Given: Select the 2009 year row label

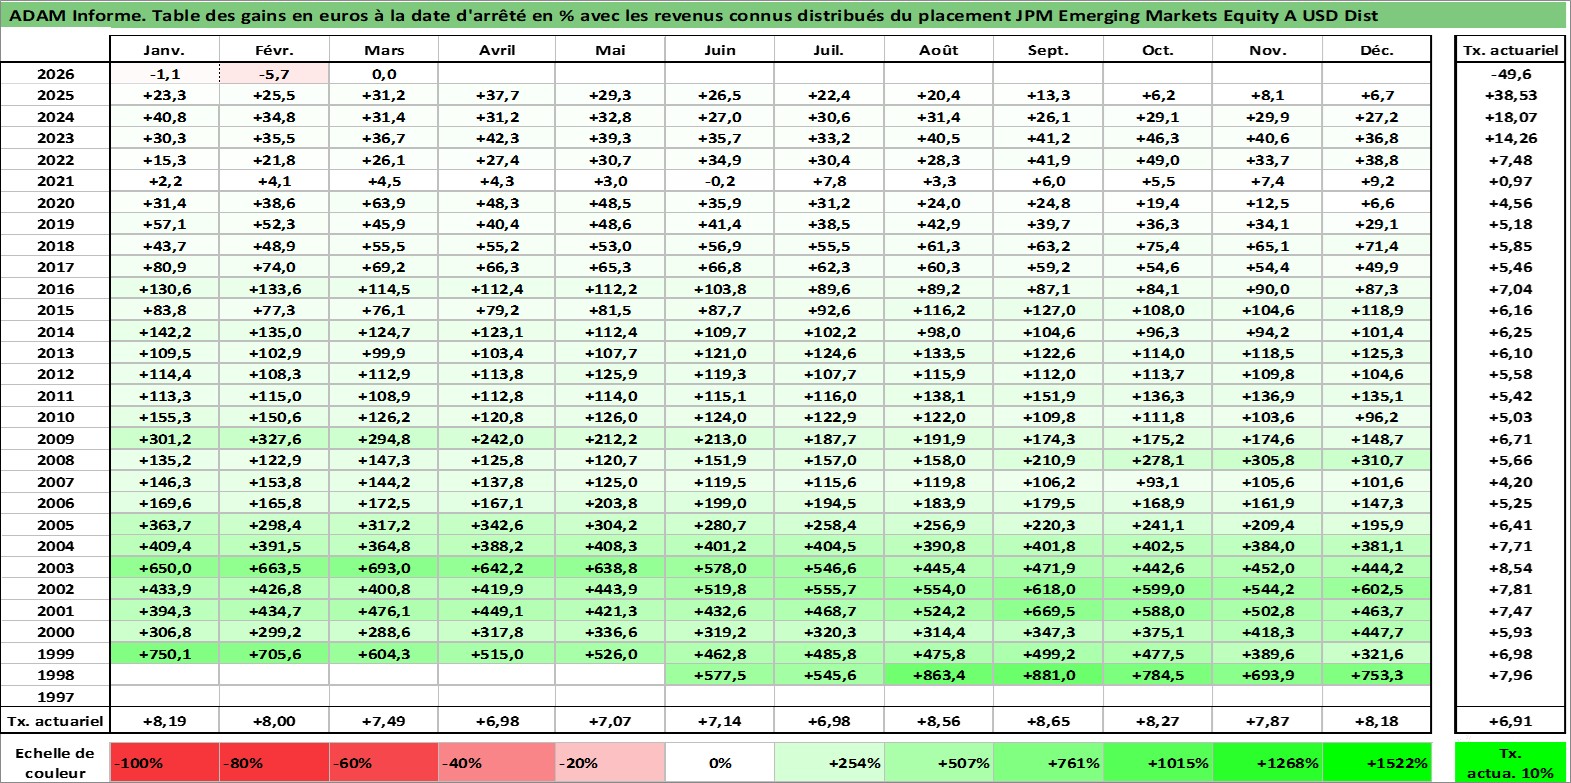Looking at the screenshot, I should (55, 439).
